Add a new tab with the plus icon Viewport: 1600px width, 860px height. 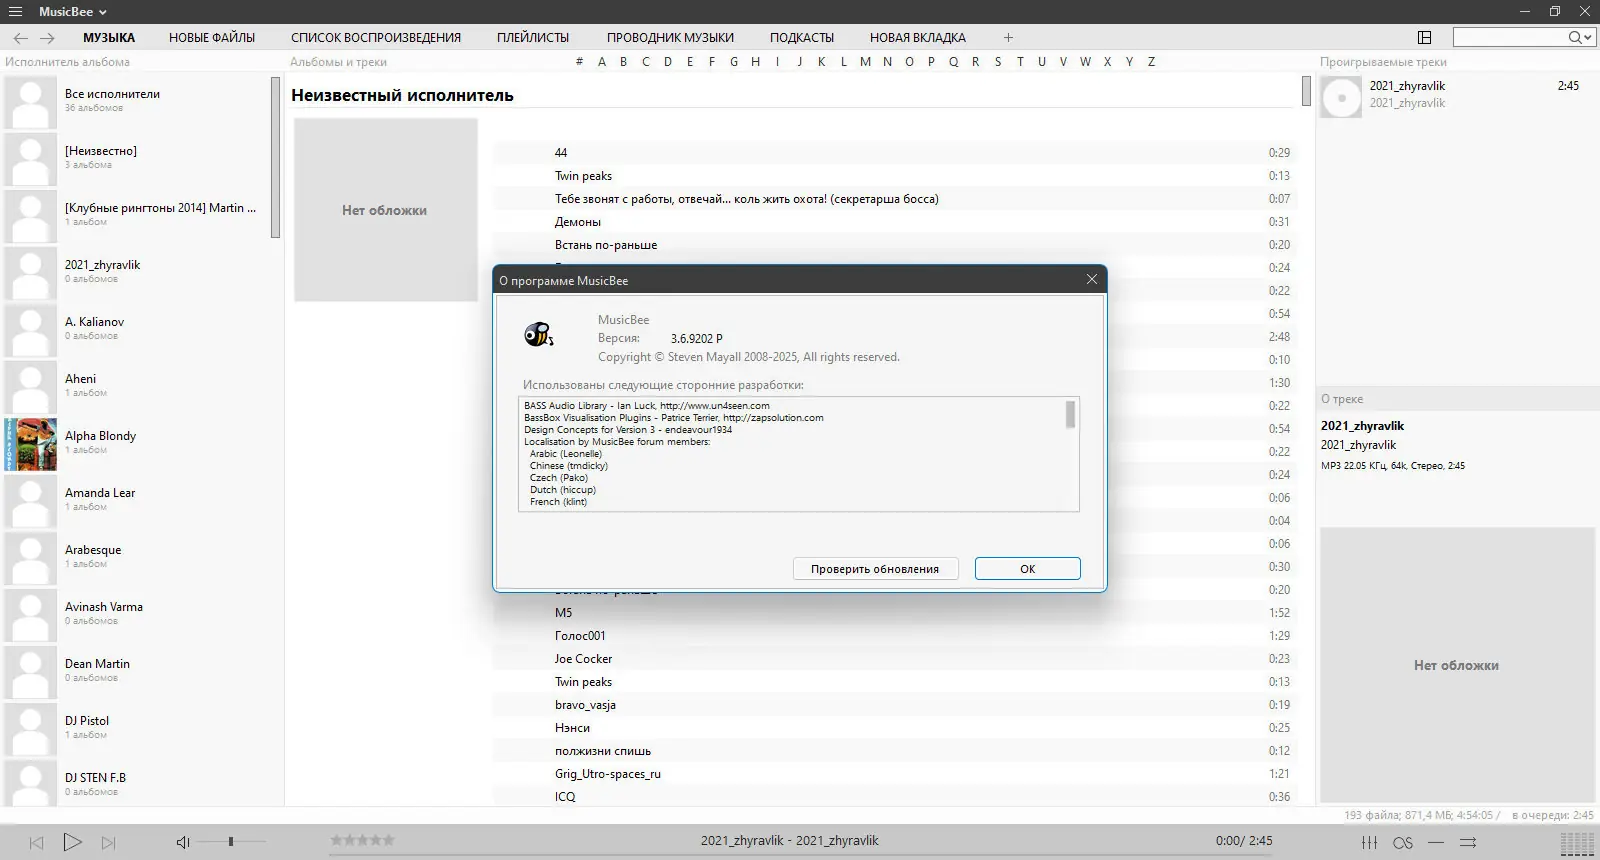click(1008, 38)
